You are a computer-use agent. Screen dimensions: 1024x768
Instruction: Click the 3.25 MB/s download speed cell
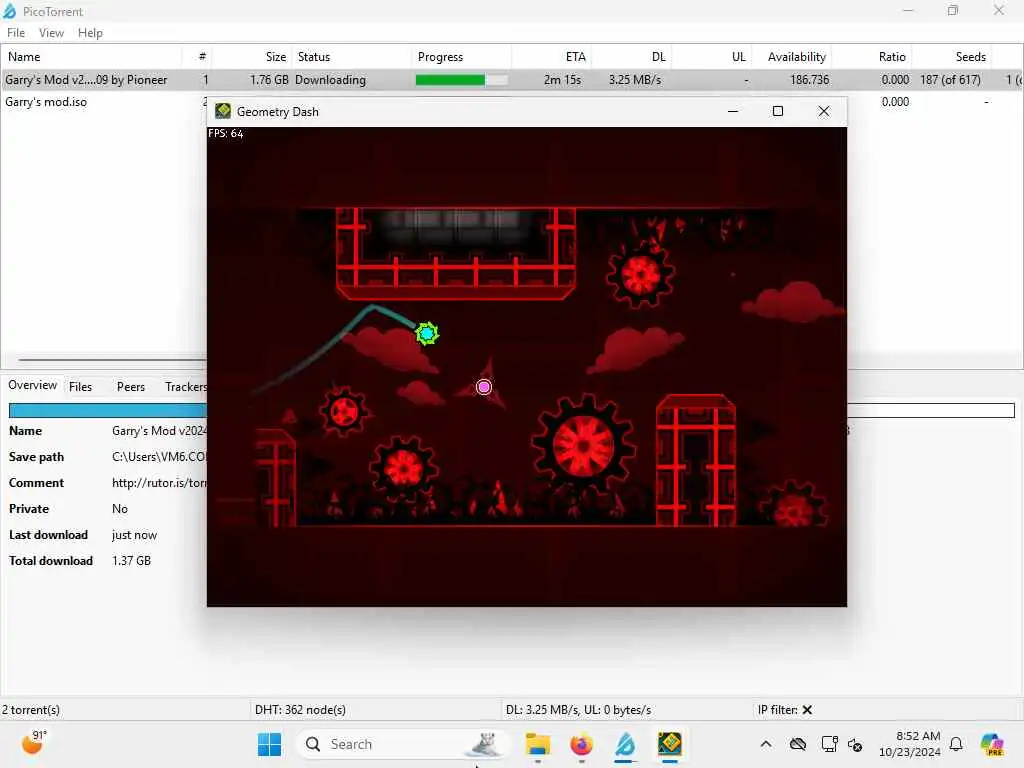pyautogui.click(x=635, y=80)
